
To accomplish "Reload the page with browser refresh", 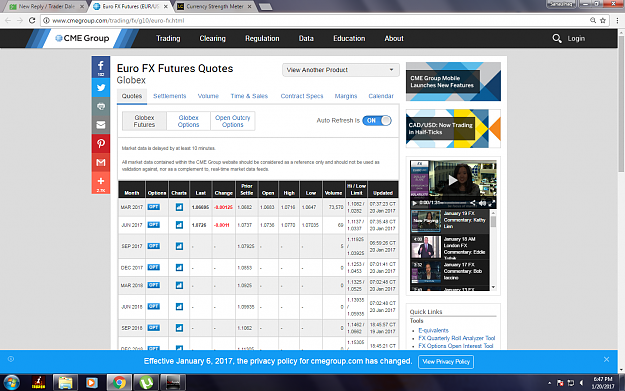I will tap(32, 20).
